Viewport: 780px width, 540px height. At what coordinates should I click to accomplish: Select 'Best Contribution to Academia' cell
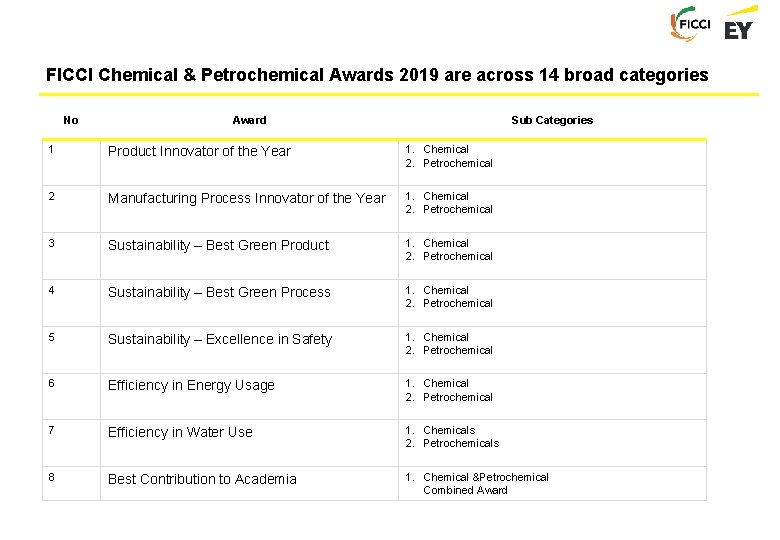pyautogui.click(x=249, y=483)
